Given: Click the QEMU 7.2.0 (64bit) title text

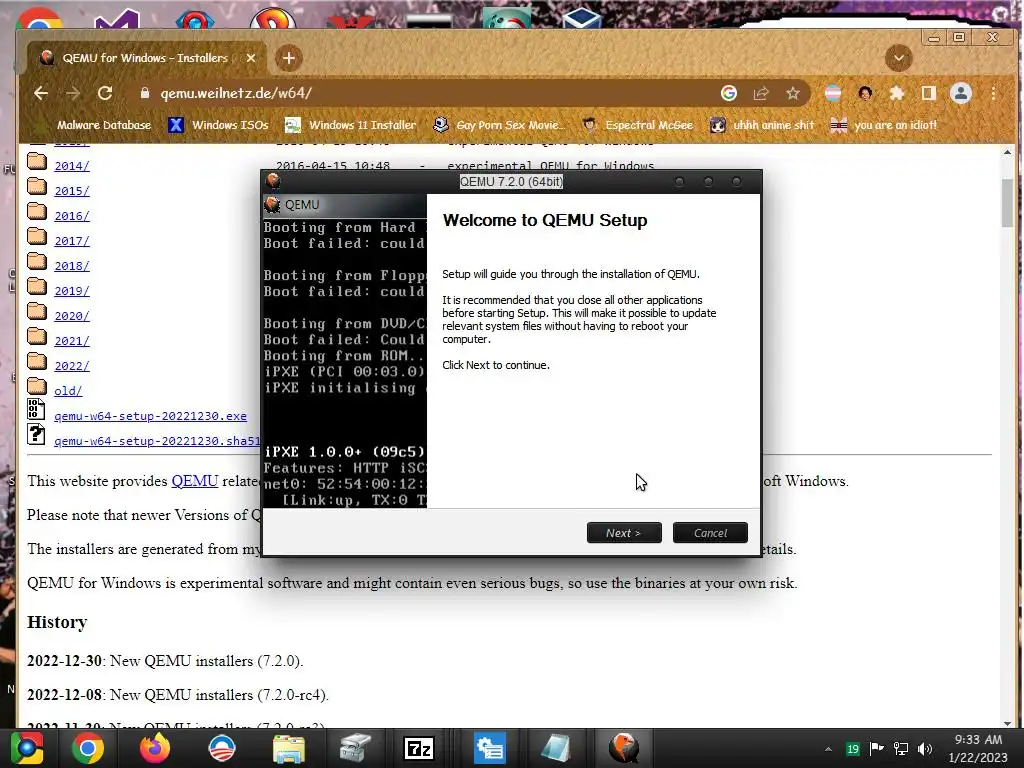Looking at the screenshot, I should (511, 182).
